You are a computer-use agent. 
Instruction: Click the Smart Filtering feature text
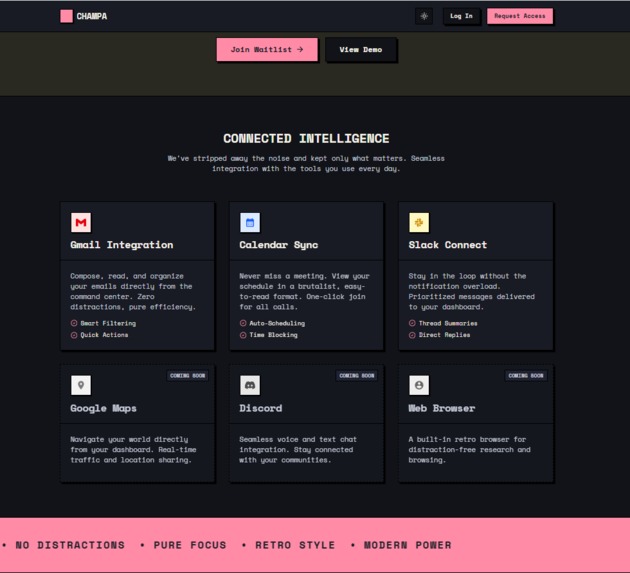click(x=108, y=323)
